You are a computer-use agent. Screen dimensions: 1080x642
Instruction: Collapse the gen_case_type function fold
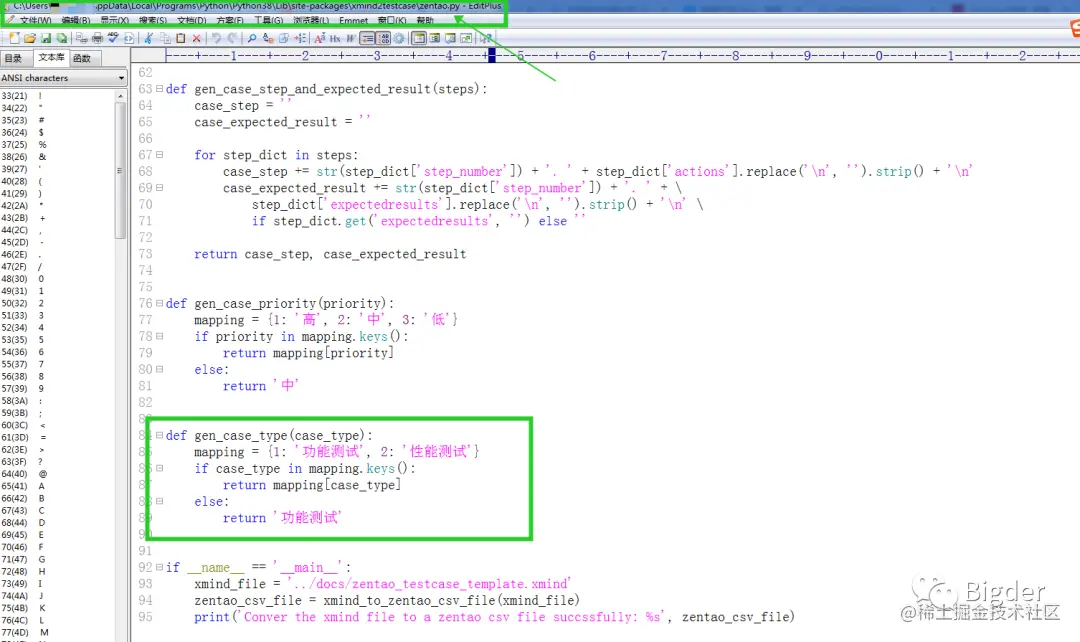159,435
